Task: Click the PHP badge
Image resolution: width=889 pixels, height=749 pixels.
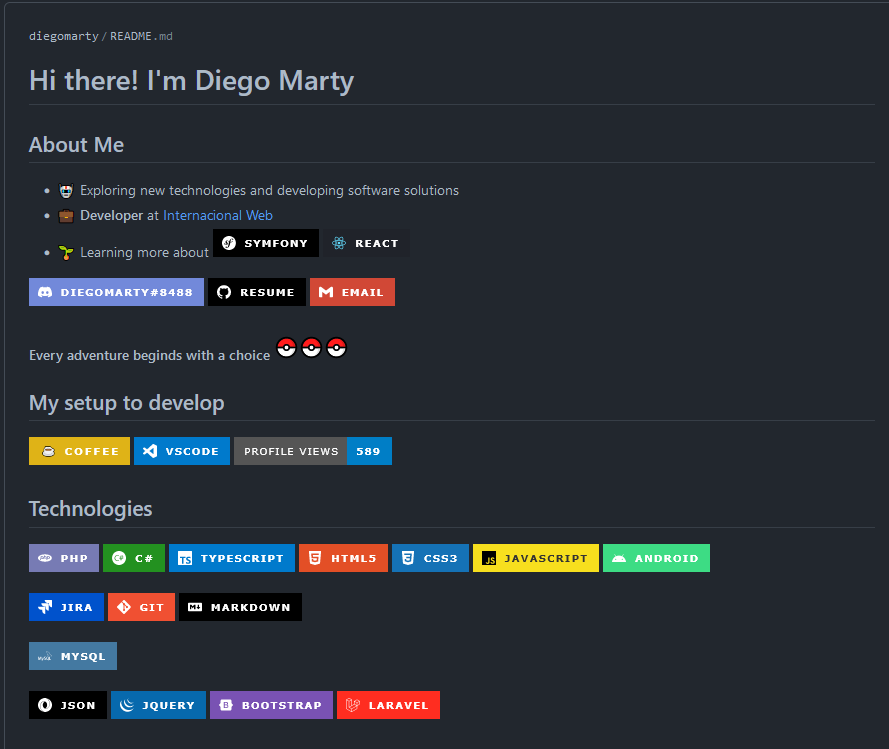Action: pyautogui.click(x=63, y=558)
